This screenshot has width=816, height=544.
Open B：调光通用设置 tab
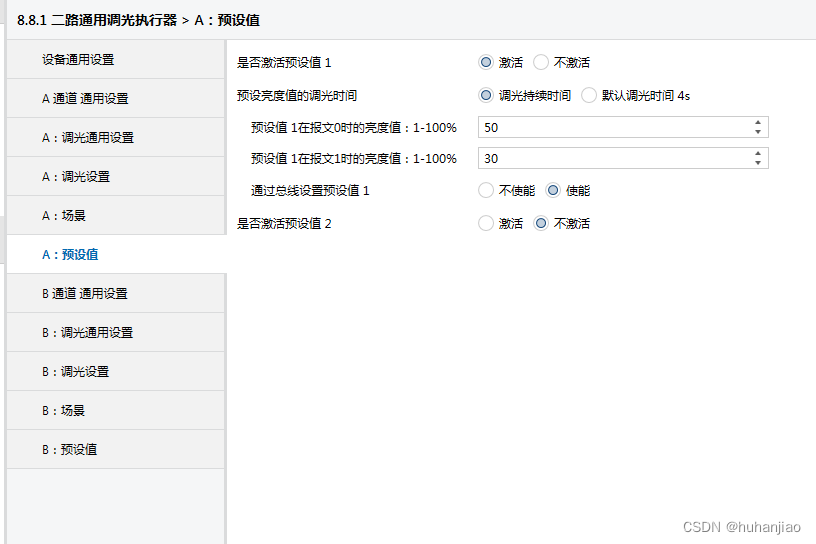[x=115, y=333]
